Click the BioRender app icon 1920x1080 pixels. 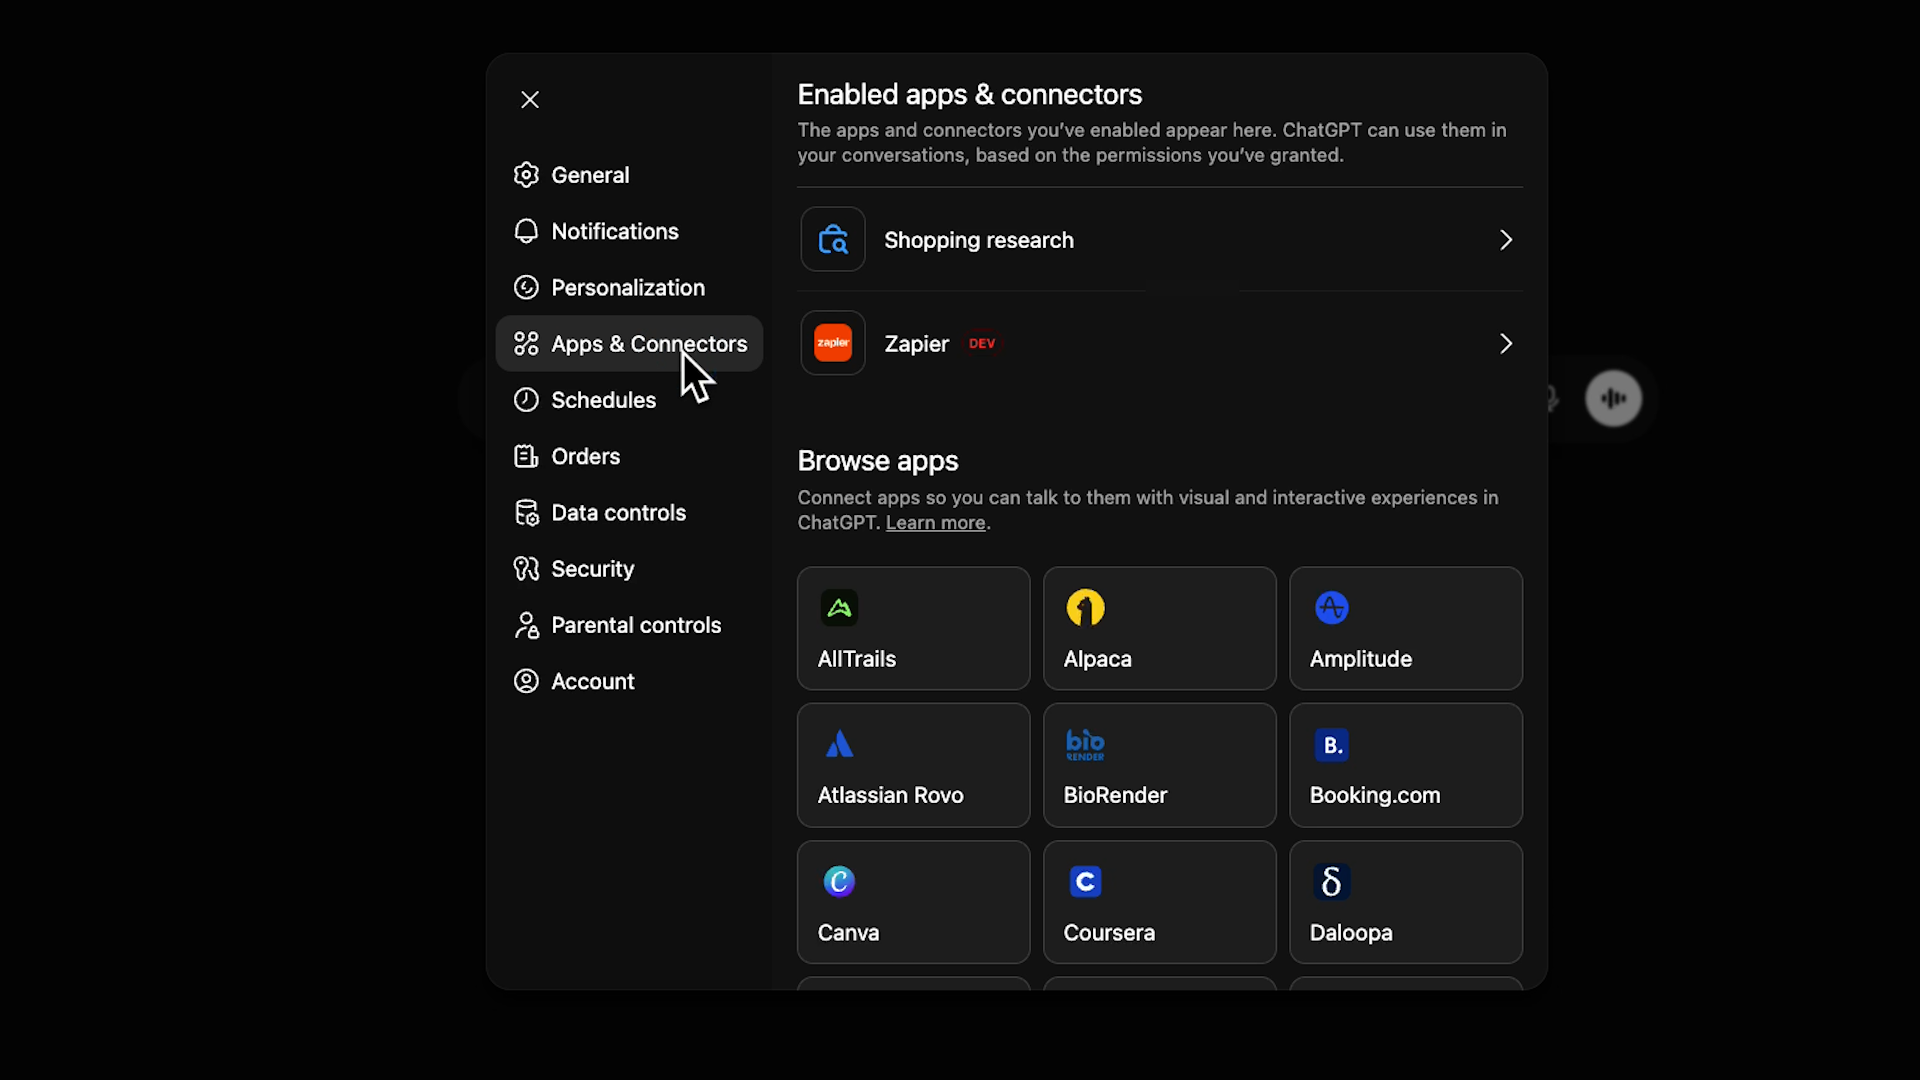[x=1085, y=744]
